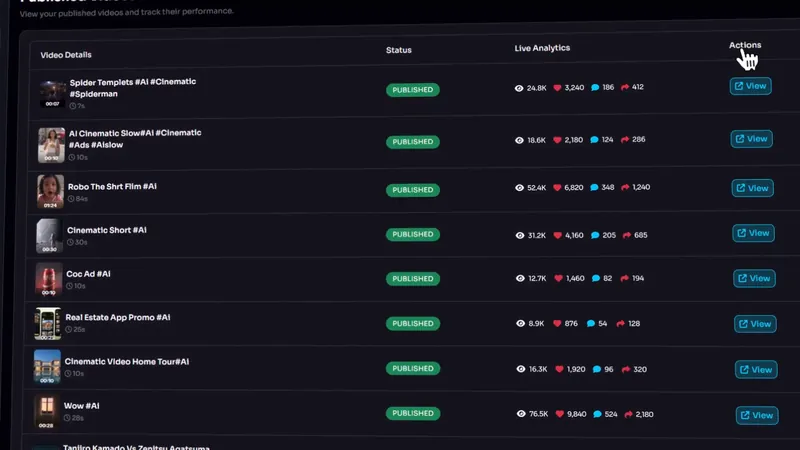Click the comments bubble icon for Spider Templets
The image size is (800, 450).
point(595,87)
